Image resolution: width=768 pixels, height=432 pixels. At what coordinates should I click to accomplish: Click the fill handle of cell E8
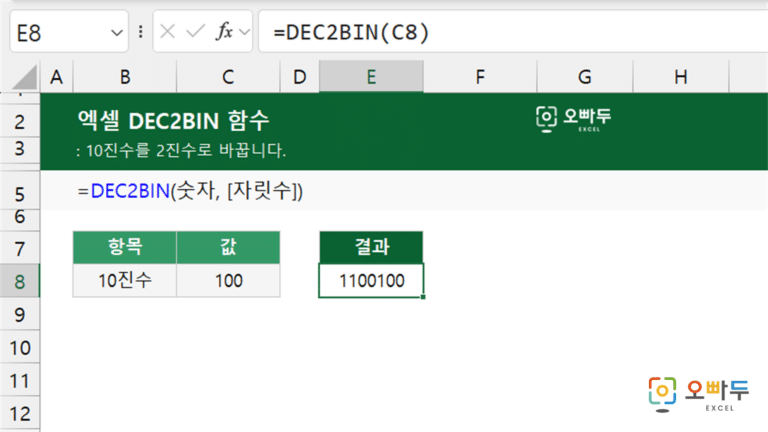point(423,297)
